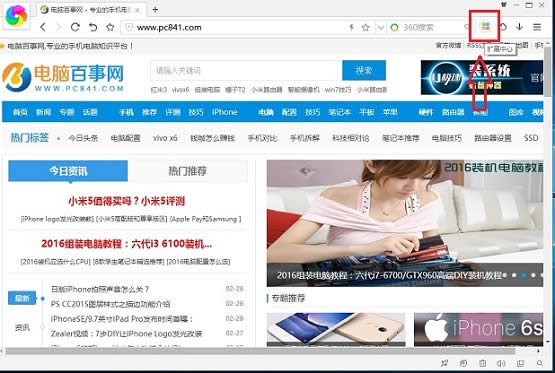555x373 pixels.
Task: Open the 360 search engine selector
Action: 394,27
